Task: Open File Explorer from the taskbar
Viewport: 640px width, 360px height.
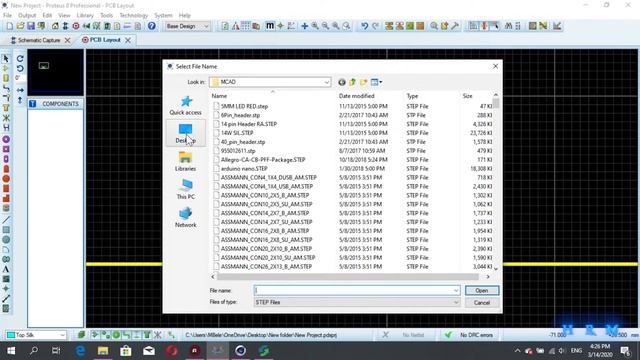Action: click(103, 351)
